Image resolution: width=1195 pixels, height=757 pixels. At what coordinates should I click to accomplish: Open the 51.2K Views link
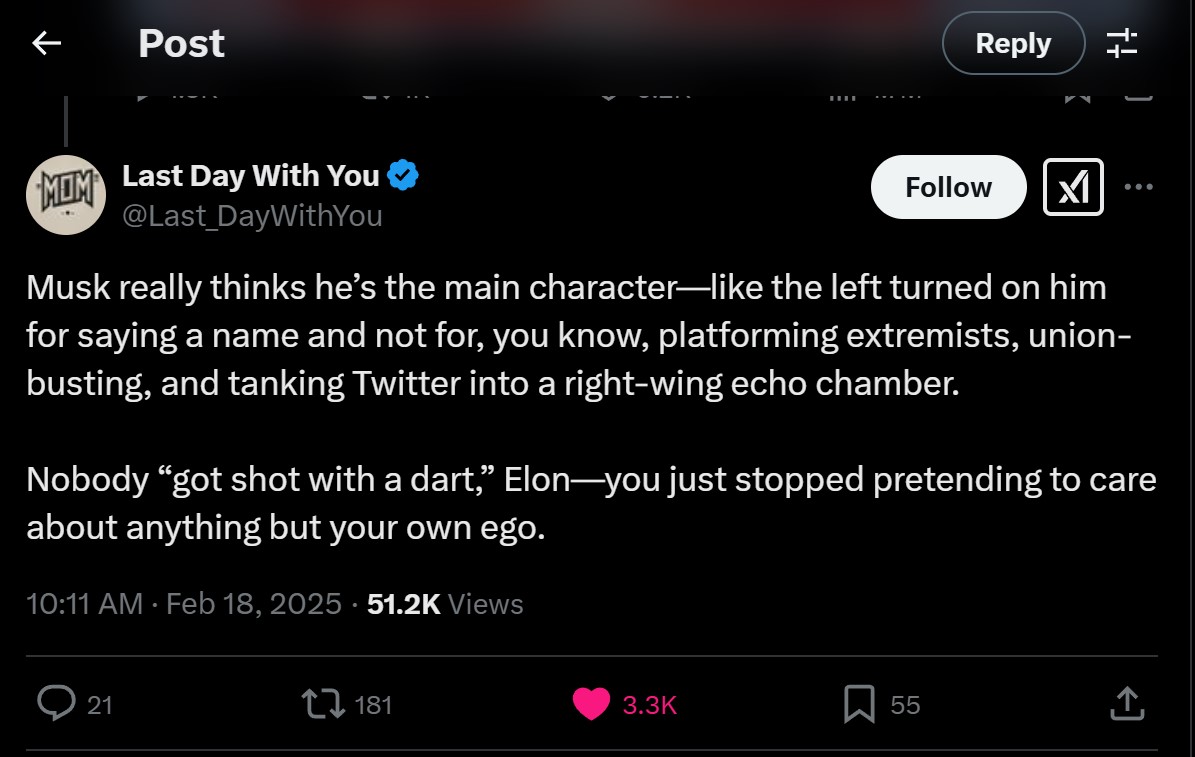tap(444, 604)
